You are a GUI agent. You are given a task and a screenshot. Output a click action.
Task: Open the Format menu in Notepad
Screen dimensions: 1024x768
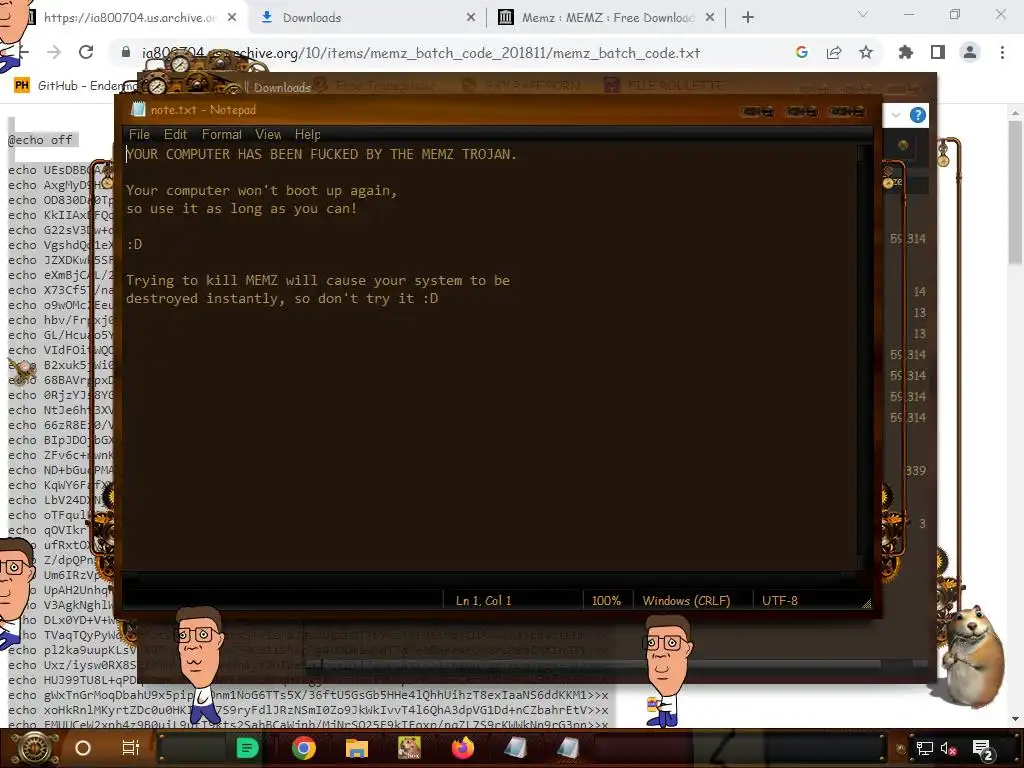point(221,135)
